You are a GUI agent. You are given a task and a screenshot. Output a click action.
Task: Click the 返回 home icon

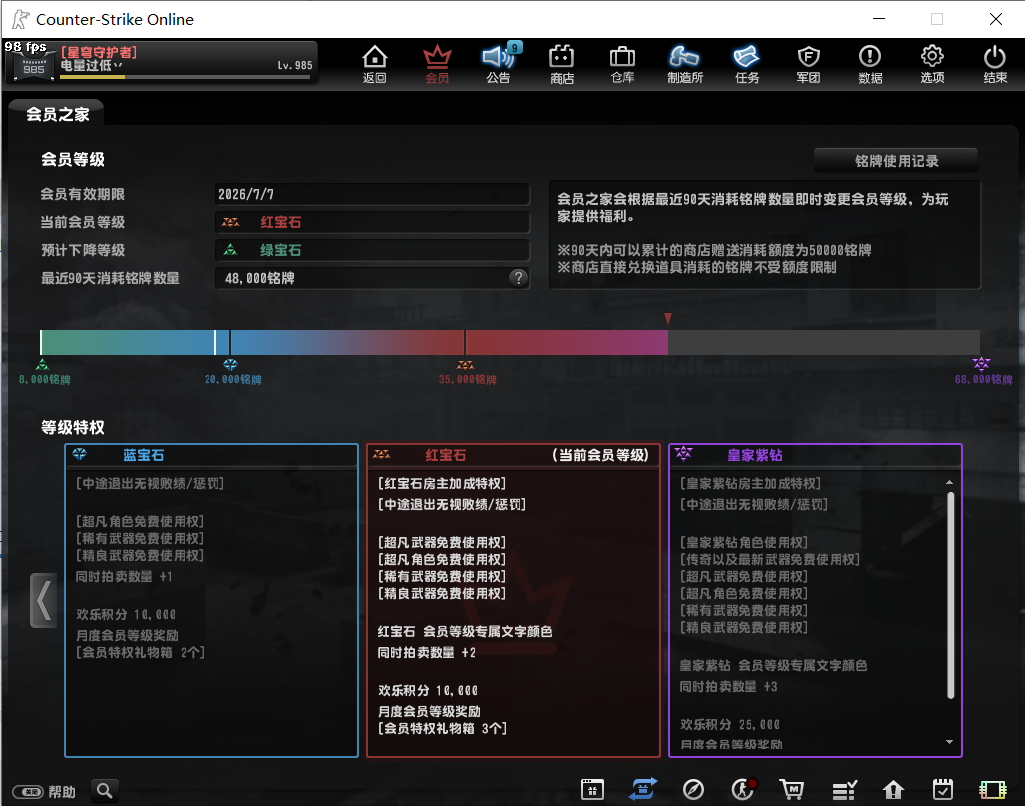(375, 63)
